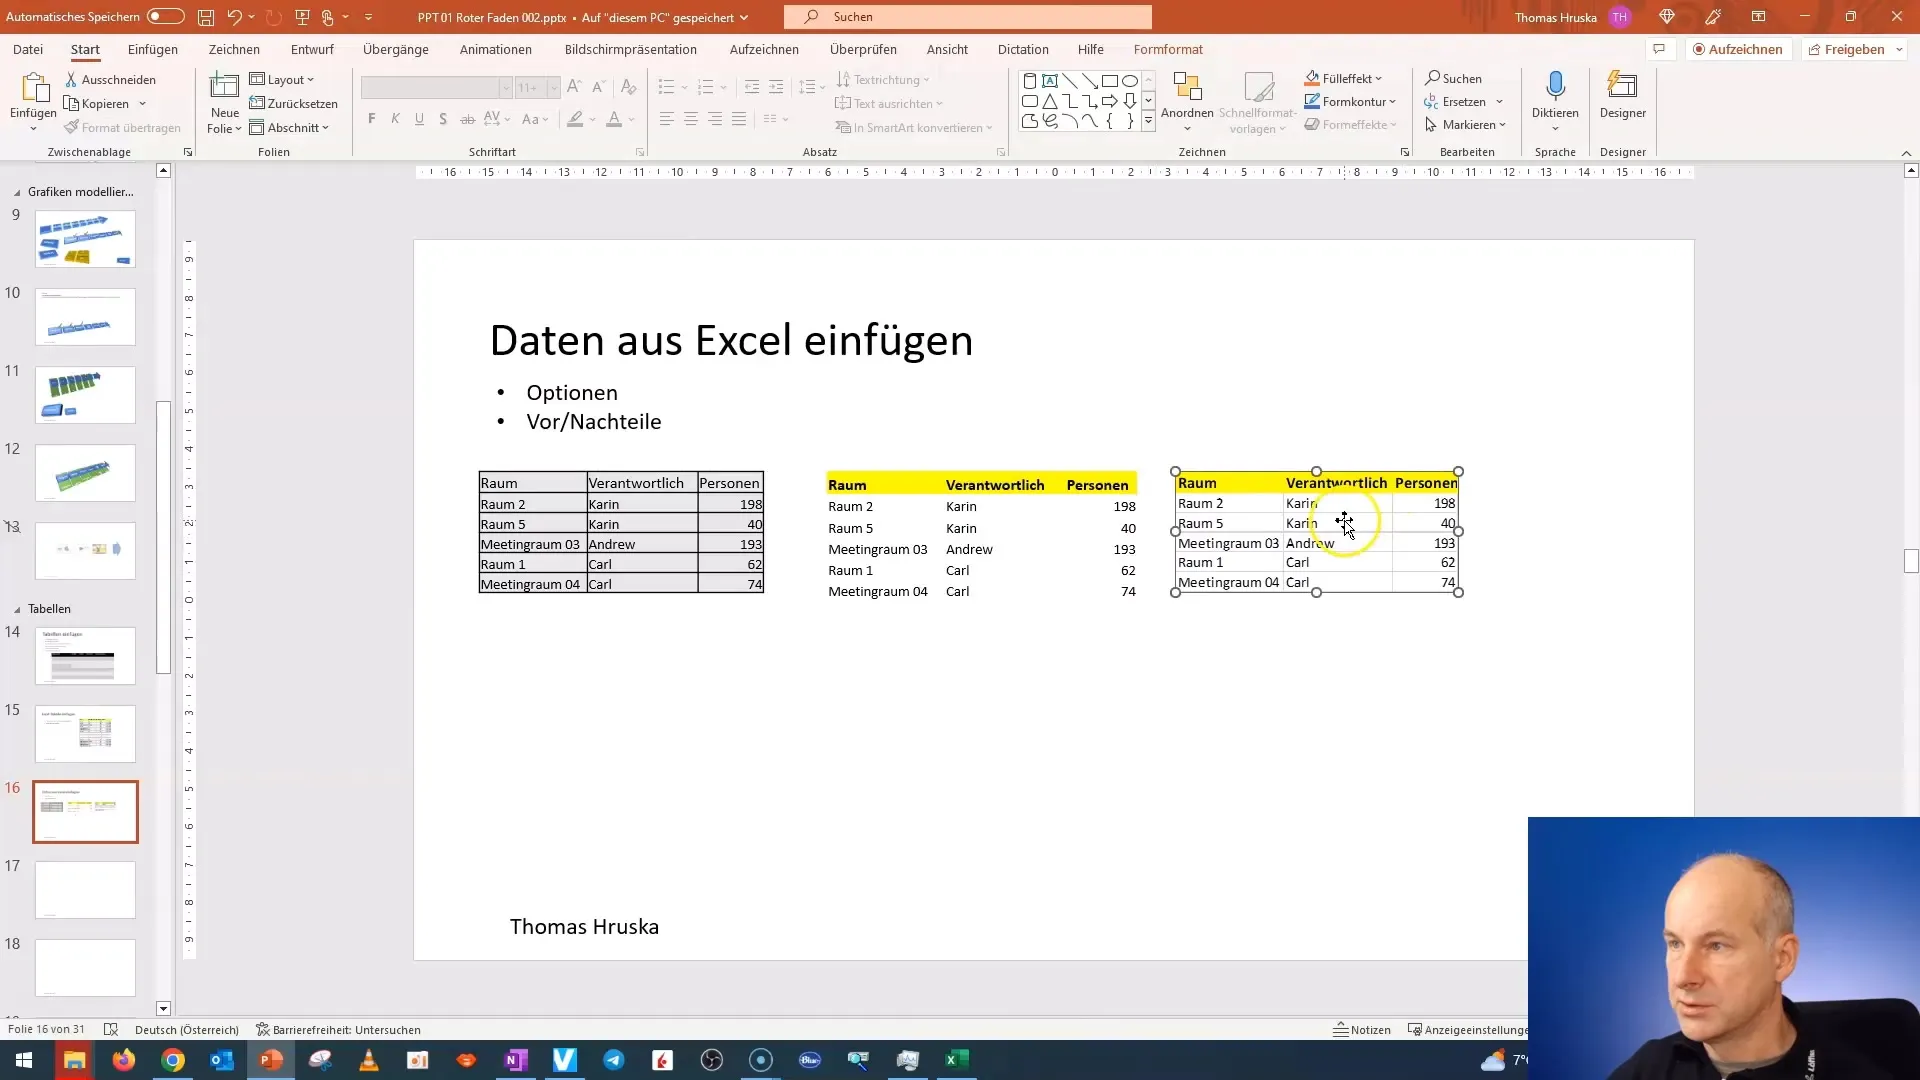Open the Schriftart size dropdown field
The width and height of the screenshot is (1920, 1080).
pyautogui.click(x=554, y=90)
